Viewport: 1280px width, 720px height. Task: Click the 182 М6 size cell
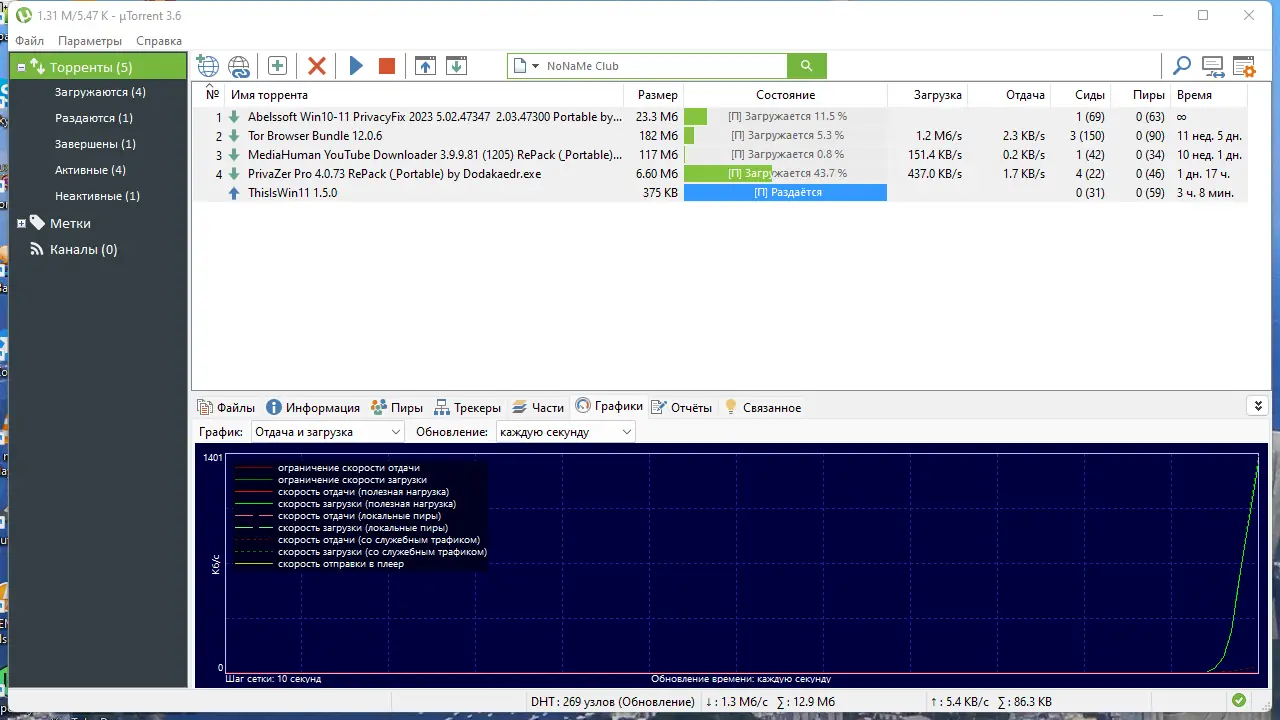pyautogui.click(x=658, y=136)
